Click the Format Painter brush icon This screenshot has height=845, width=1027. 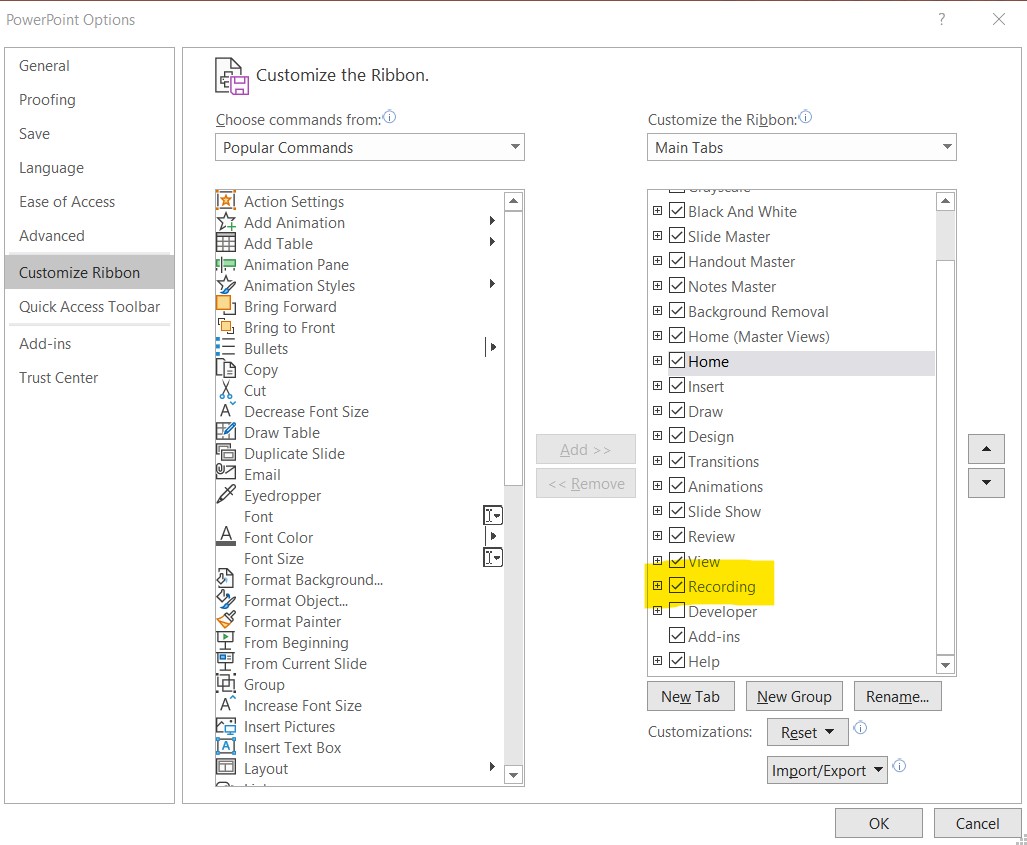[x=227, y=621]
